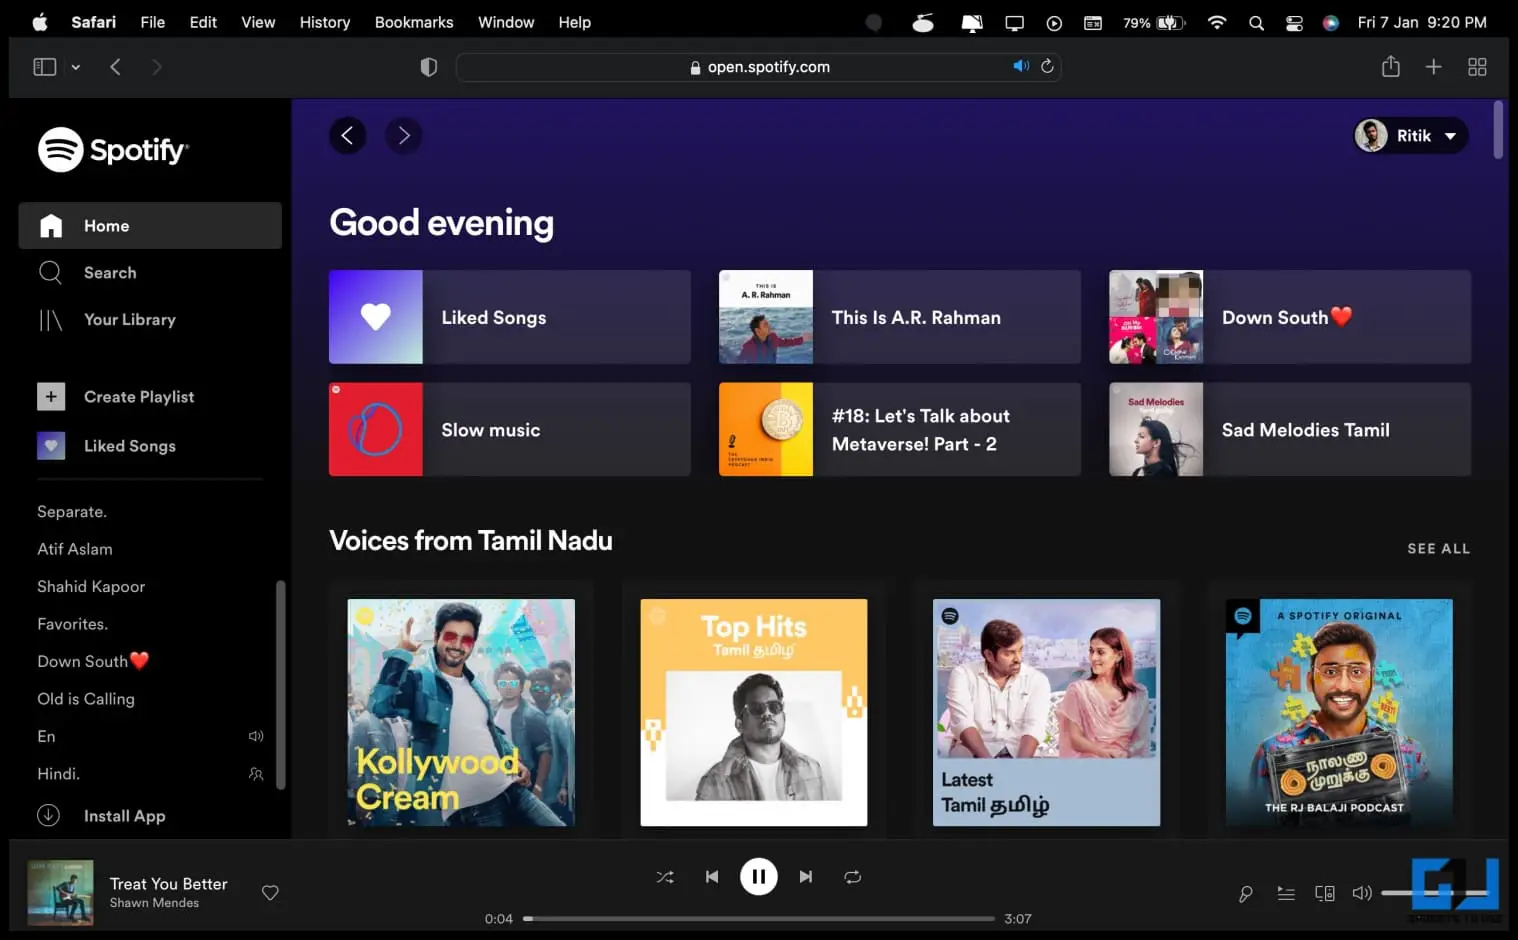Open macOS Control Center
The height and width of the screenshot is (940, 1518).
pos(1294,22)
